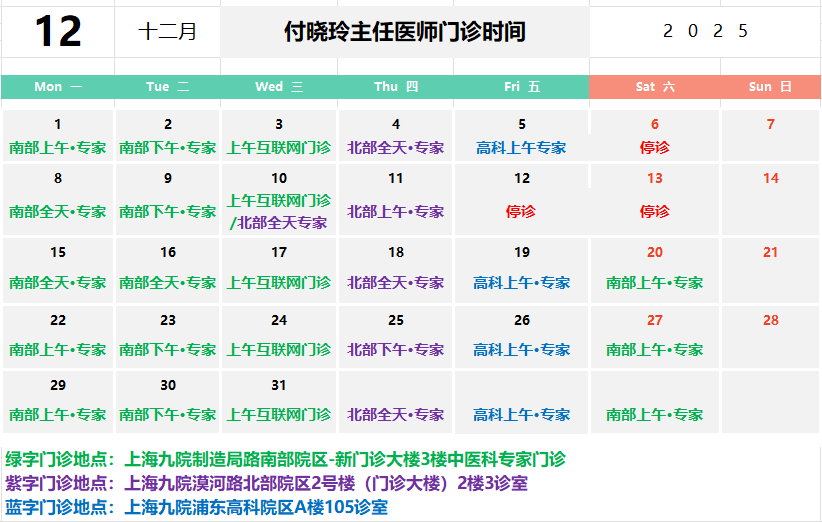The width and height of the screenshot is (822, 522).
Task: Click the year 2025 cell
Action: tap(705, 32)
